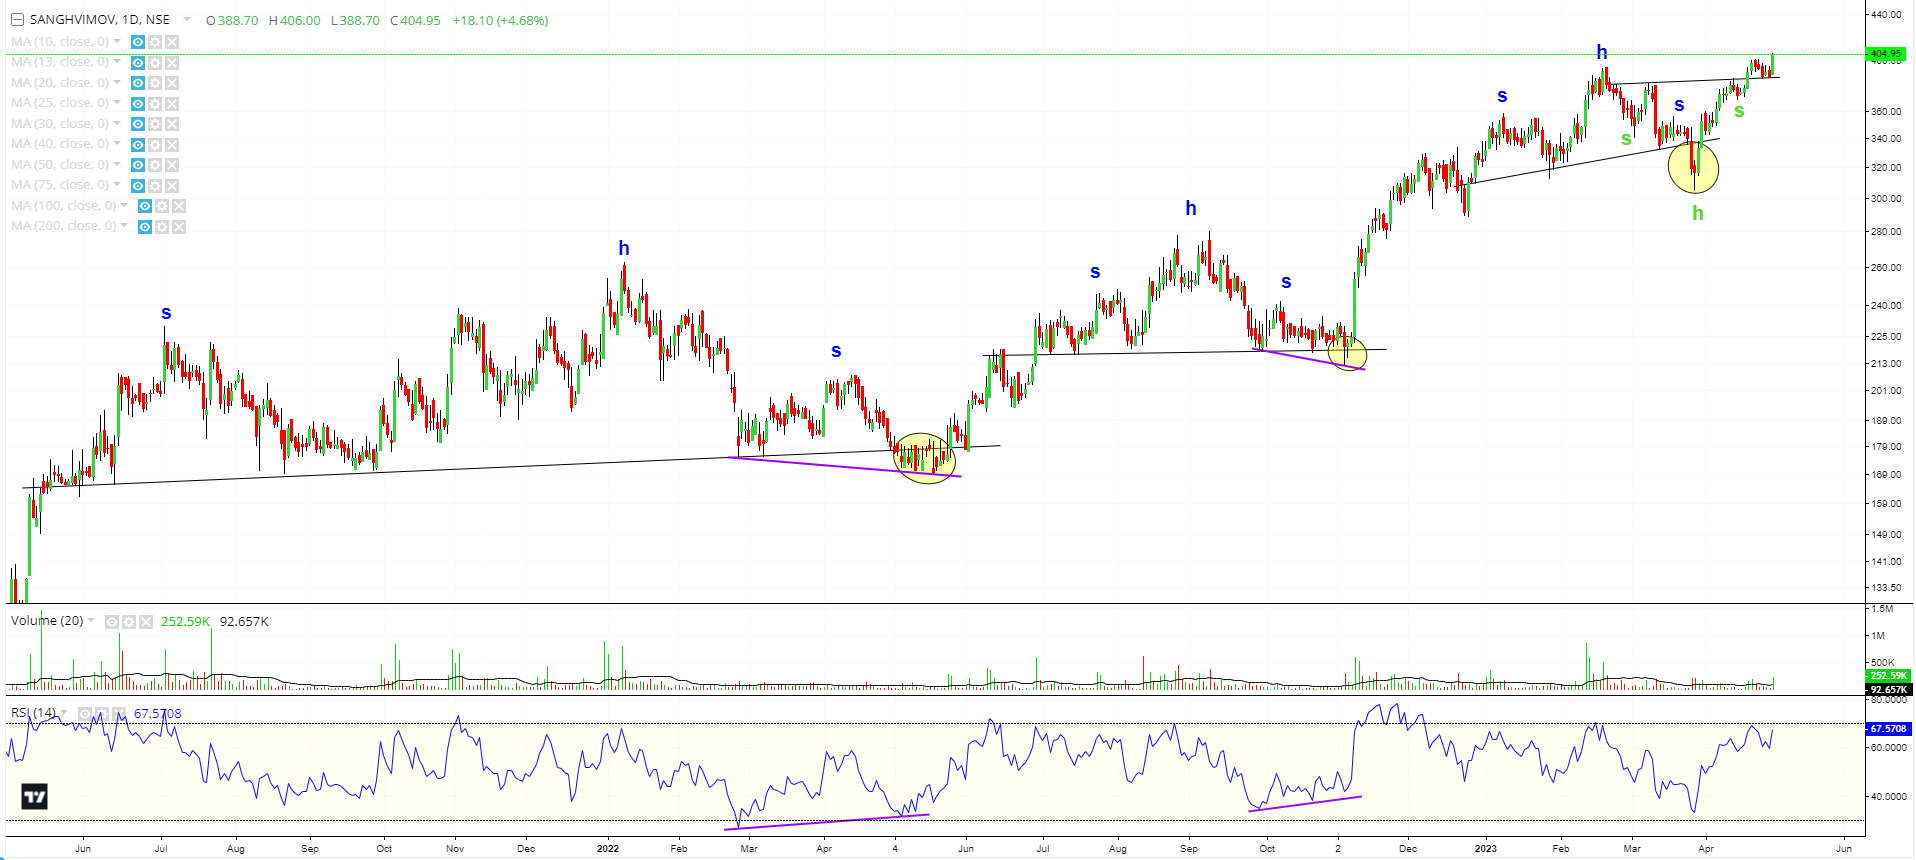The height and width of the screenshot is (860, 1916).
Task: Toggle Volume (20) visibility eye
Action: click(112, 622)
